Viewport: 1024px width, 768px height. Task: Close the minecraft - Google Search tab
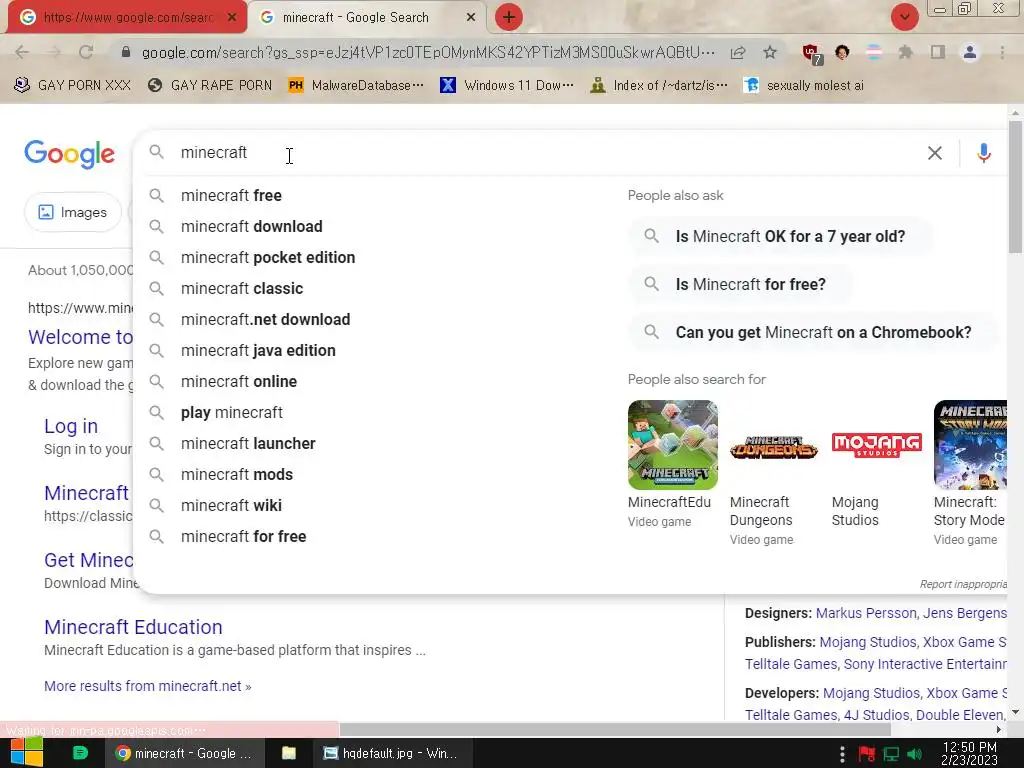point(471,18)
